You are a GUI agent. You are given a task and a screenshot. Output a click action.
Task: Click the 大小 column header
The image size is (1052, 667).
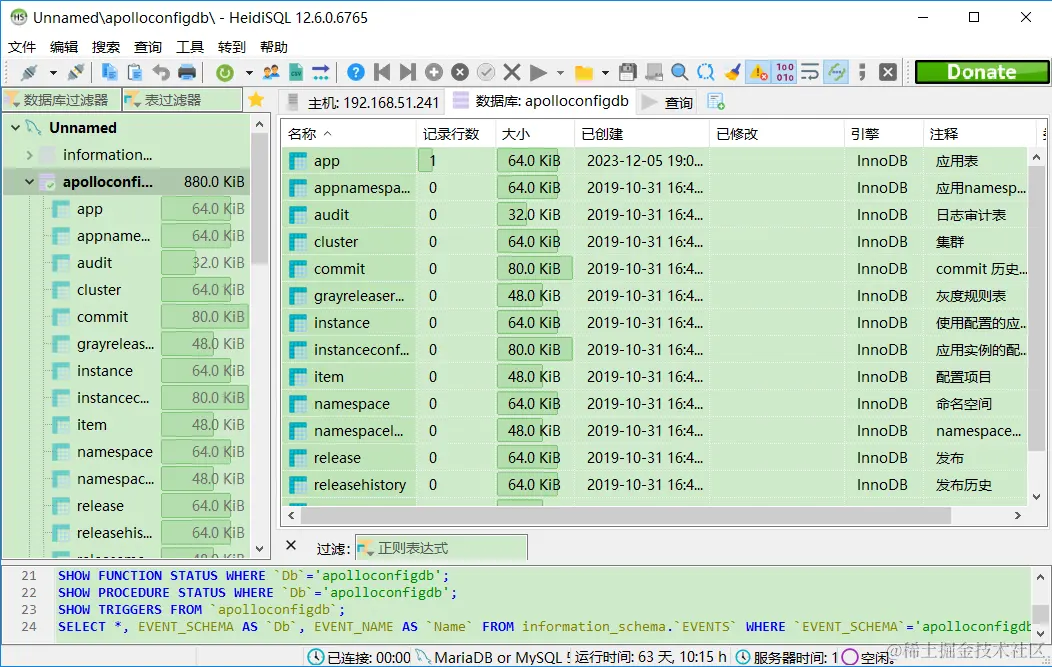point(535,134)
